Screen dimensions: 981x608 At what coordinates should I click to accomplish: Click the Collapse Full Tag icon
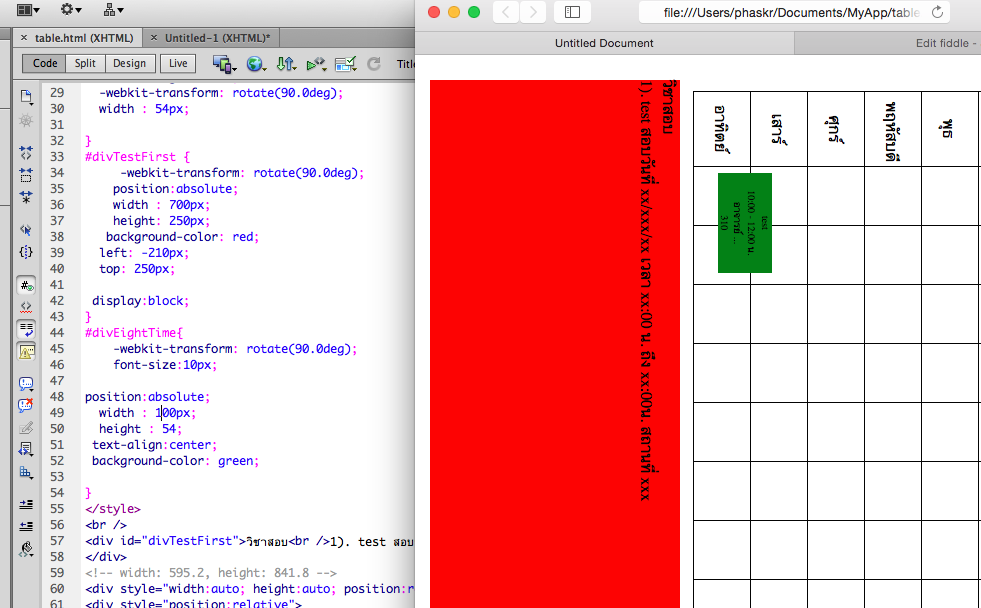[26, 153]
